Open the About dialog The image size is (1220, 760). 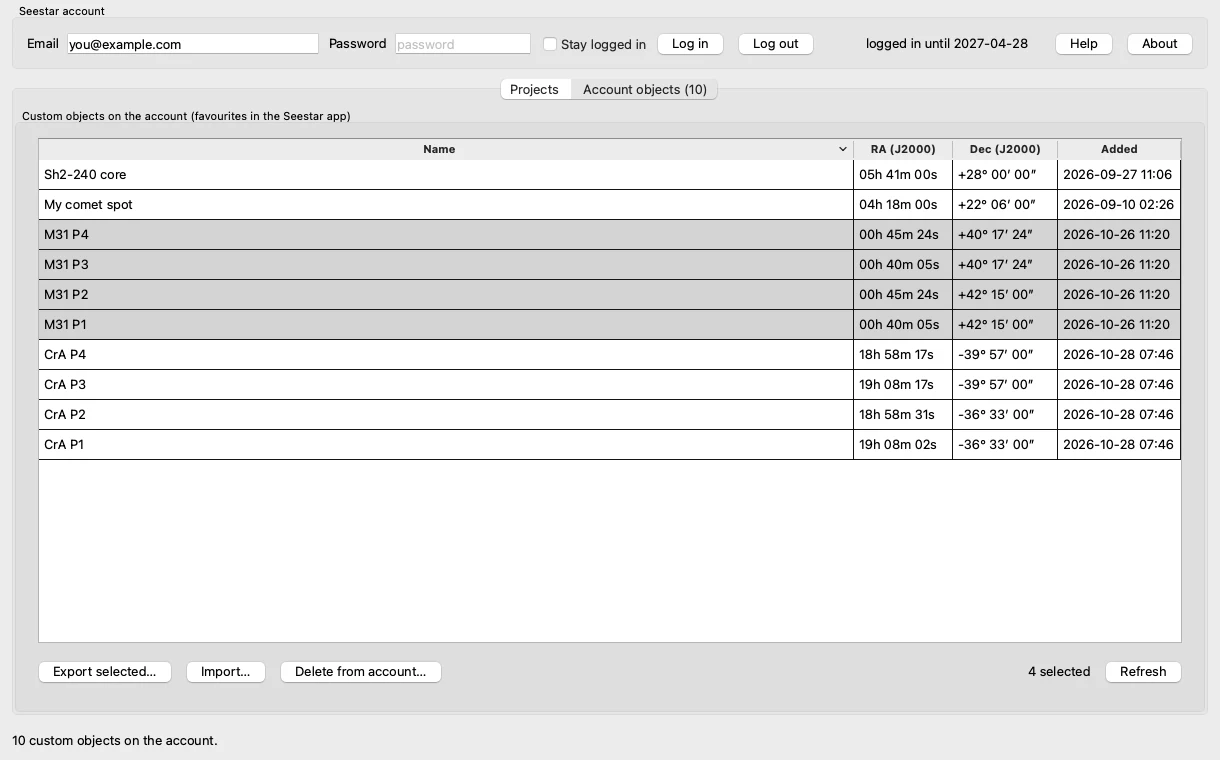1160,44
